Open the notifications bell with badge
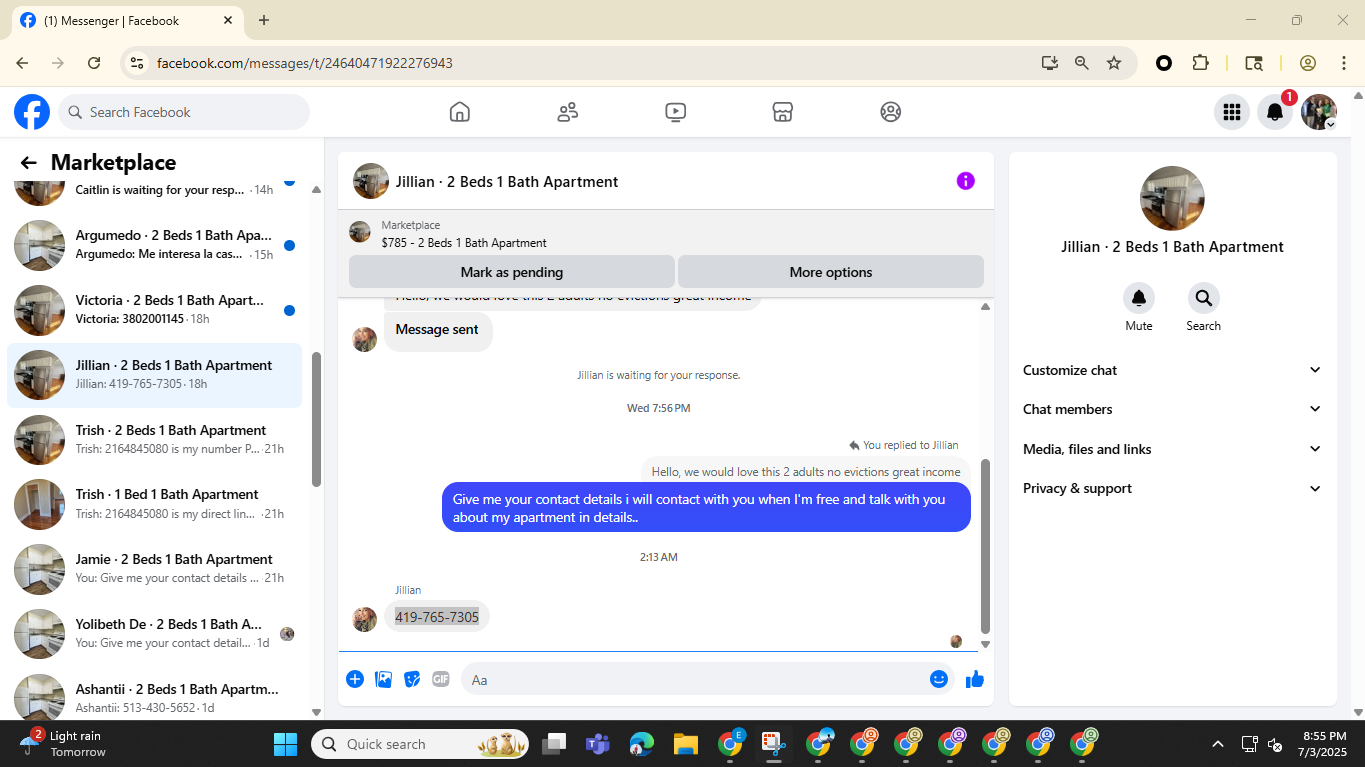The width and height of the screenshot is (1365, 767). click(x=1275, y=112)
